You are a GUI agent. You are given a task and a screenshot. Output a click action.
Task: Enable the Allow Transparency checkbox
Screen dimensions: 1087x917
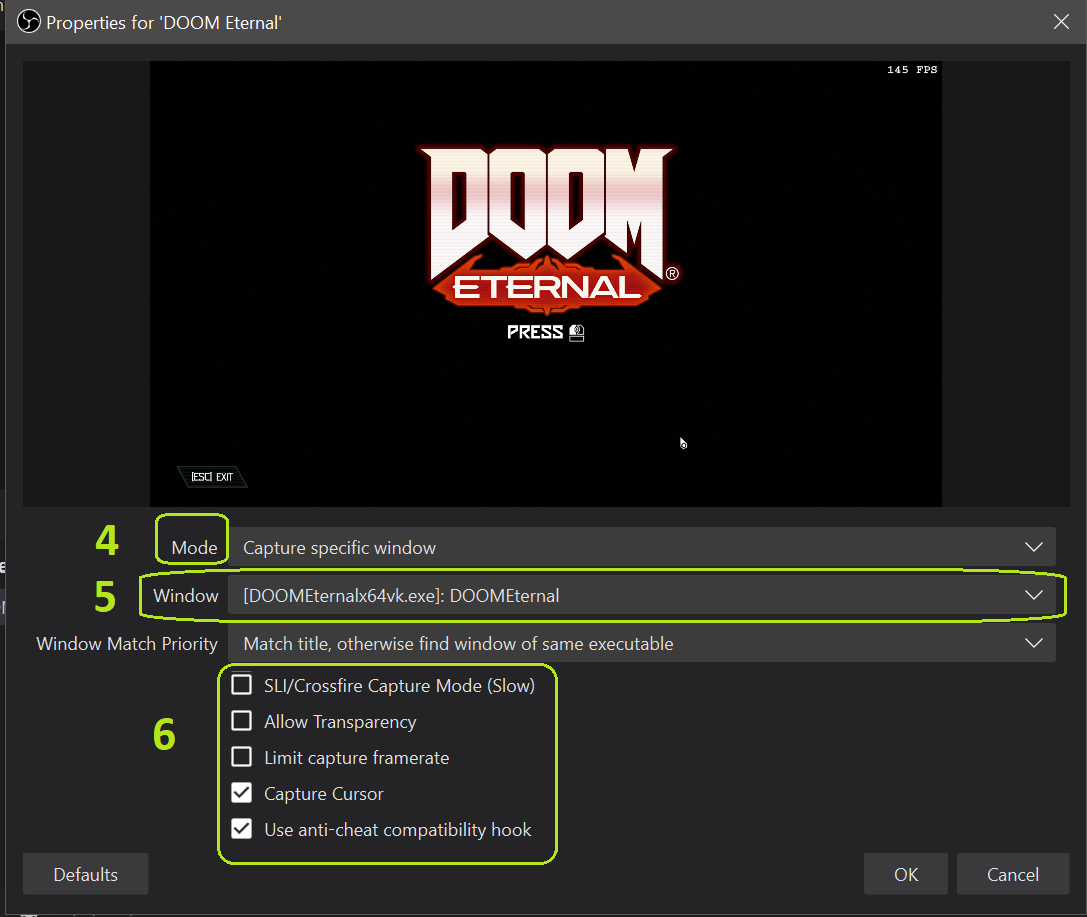coord(241,721)
